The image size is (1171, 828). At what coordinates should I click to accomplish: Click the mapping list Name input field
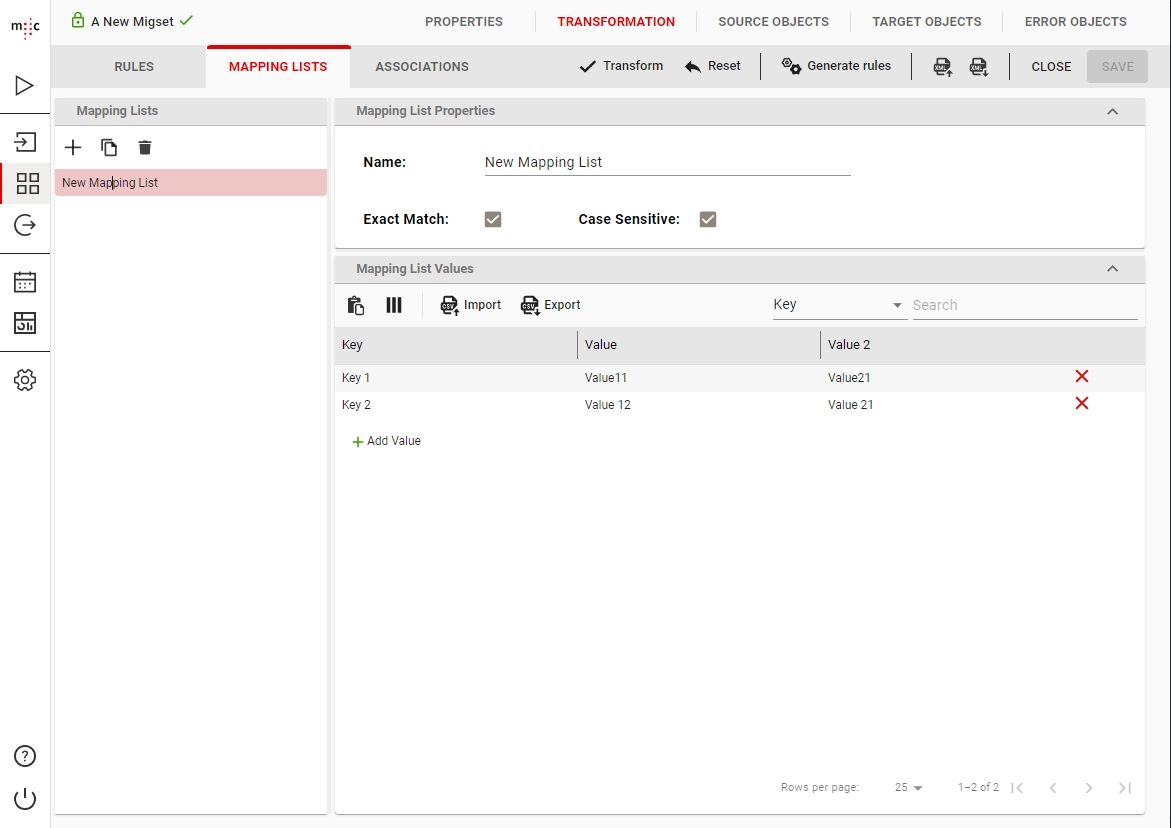(667, 162)
